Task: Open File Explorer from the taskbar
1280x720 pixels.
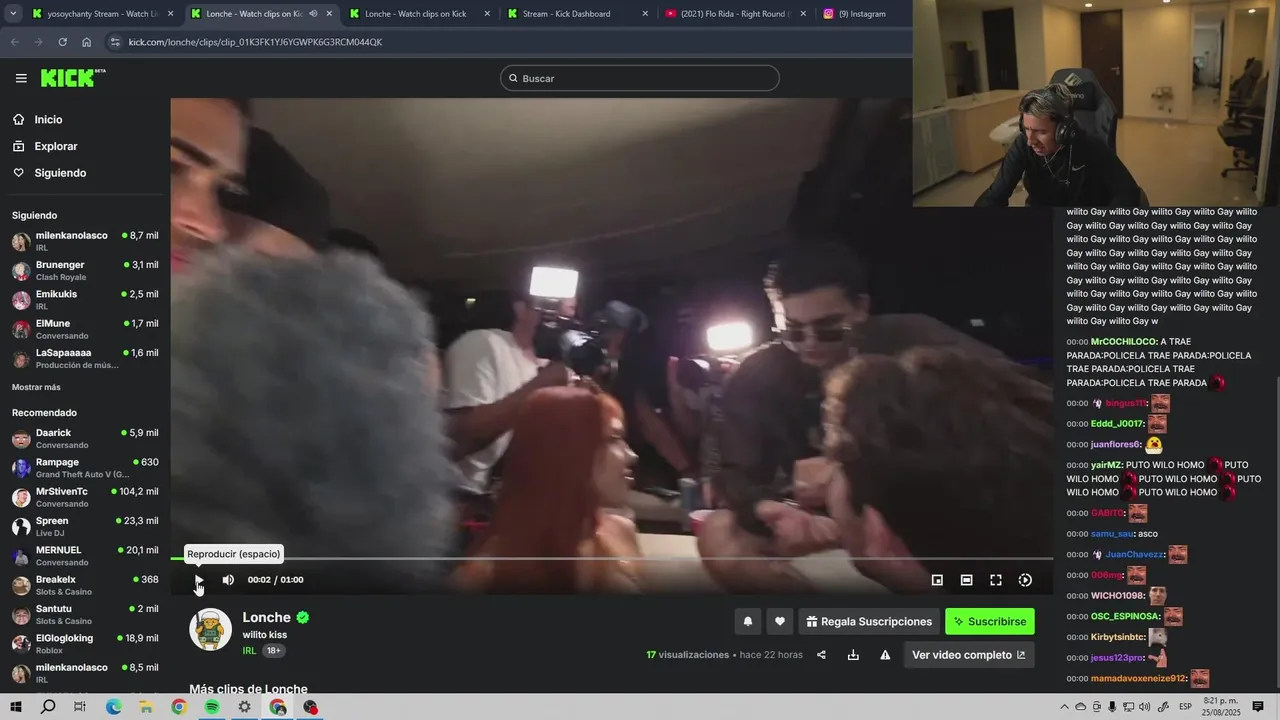Action: click(146, 707)
